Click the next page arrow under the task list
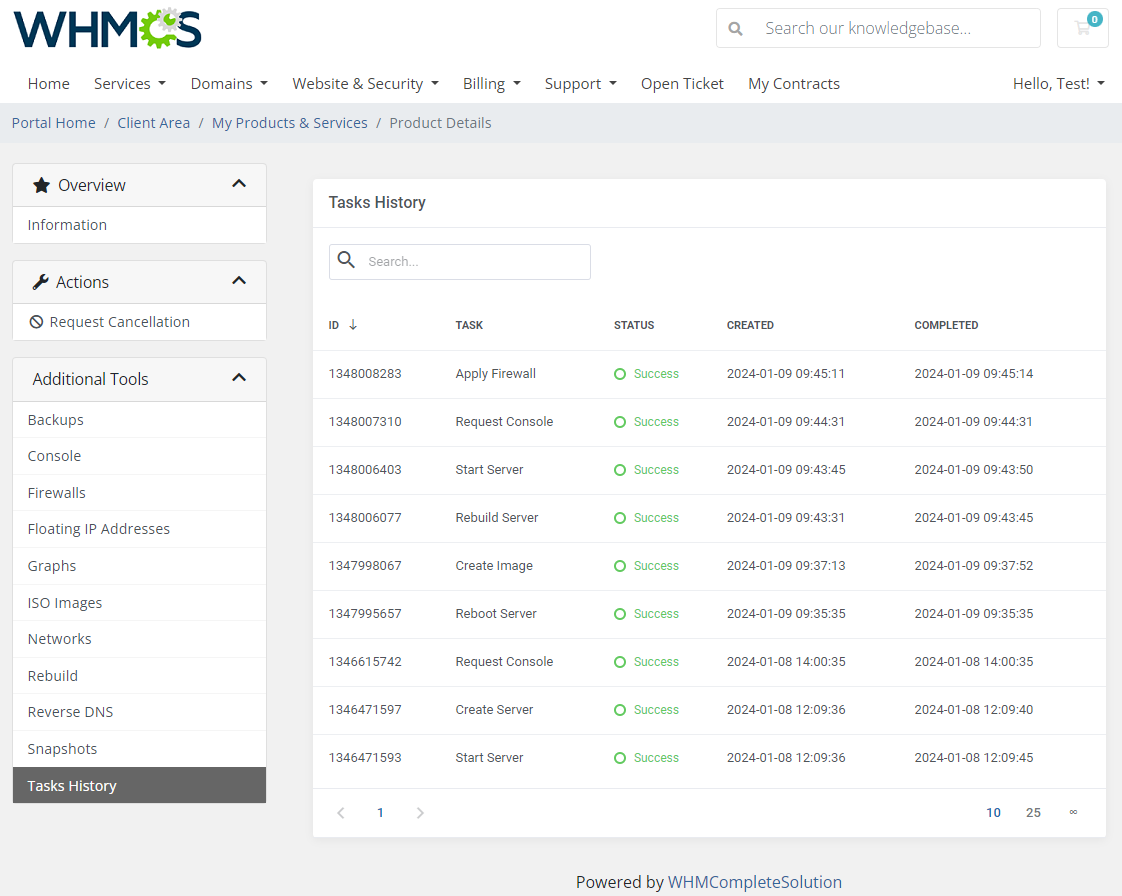1122x896 pixels. pyautogui.click(x=420, y=813)
